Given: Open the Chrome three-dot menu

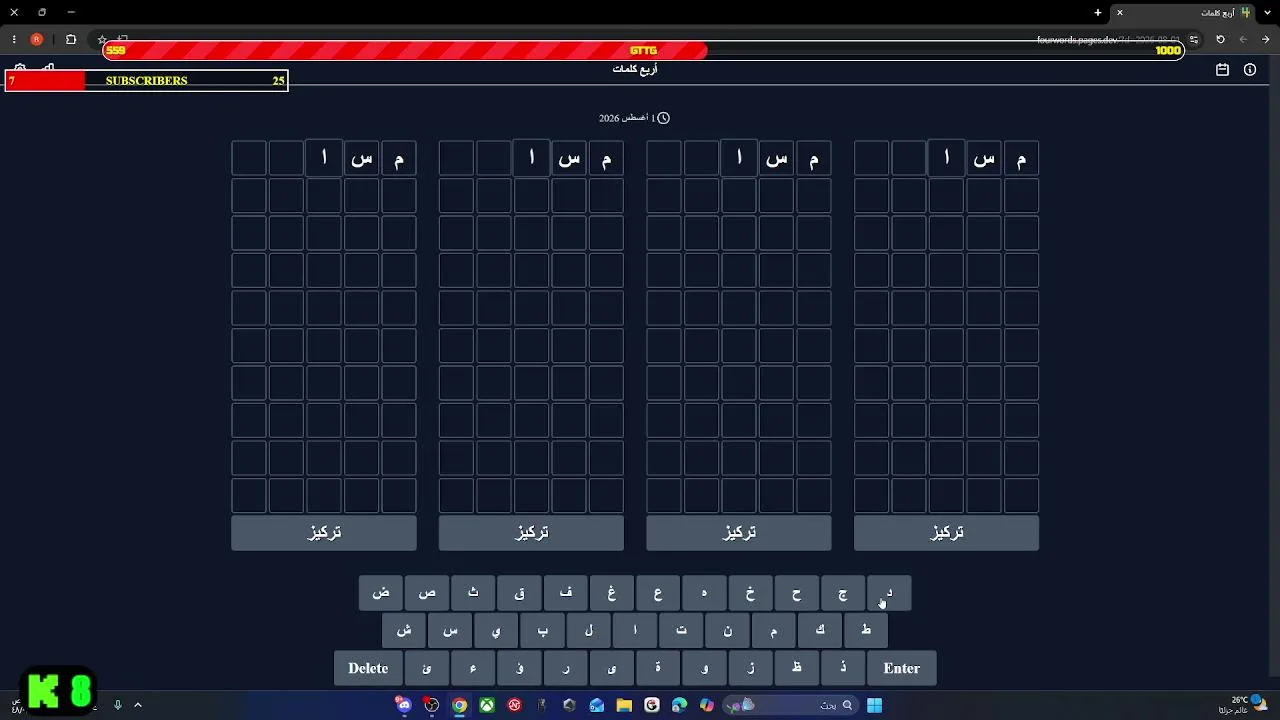Looking at the screenshot, I should (x=14, y=39).
